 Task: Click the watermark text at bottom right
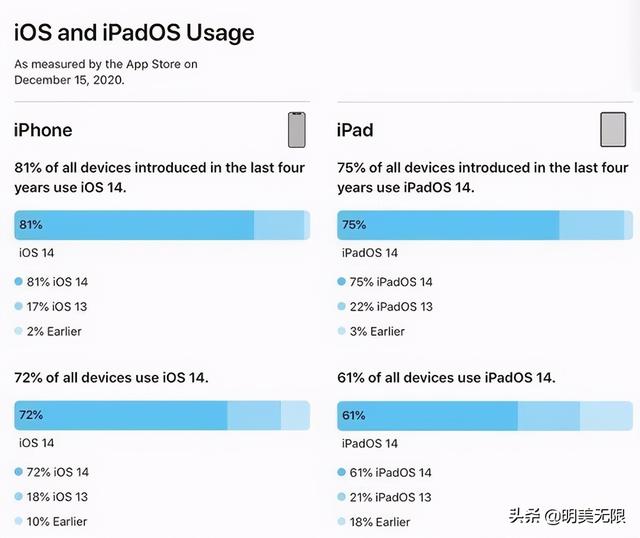click(567, 516)
